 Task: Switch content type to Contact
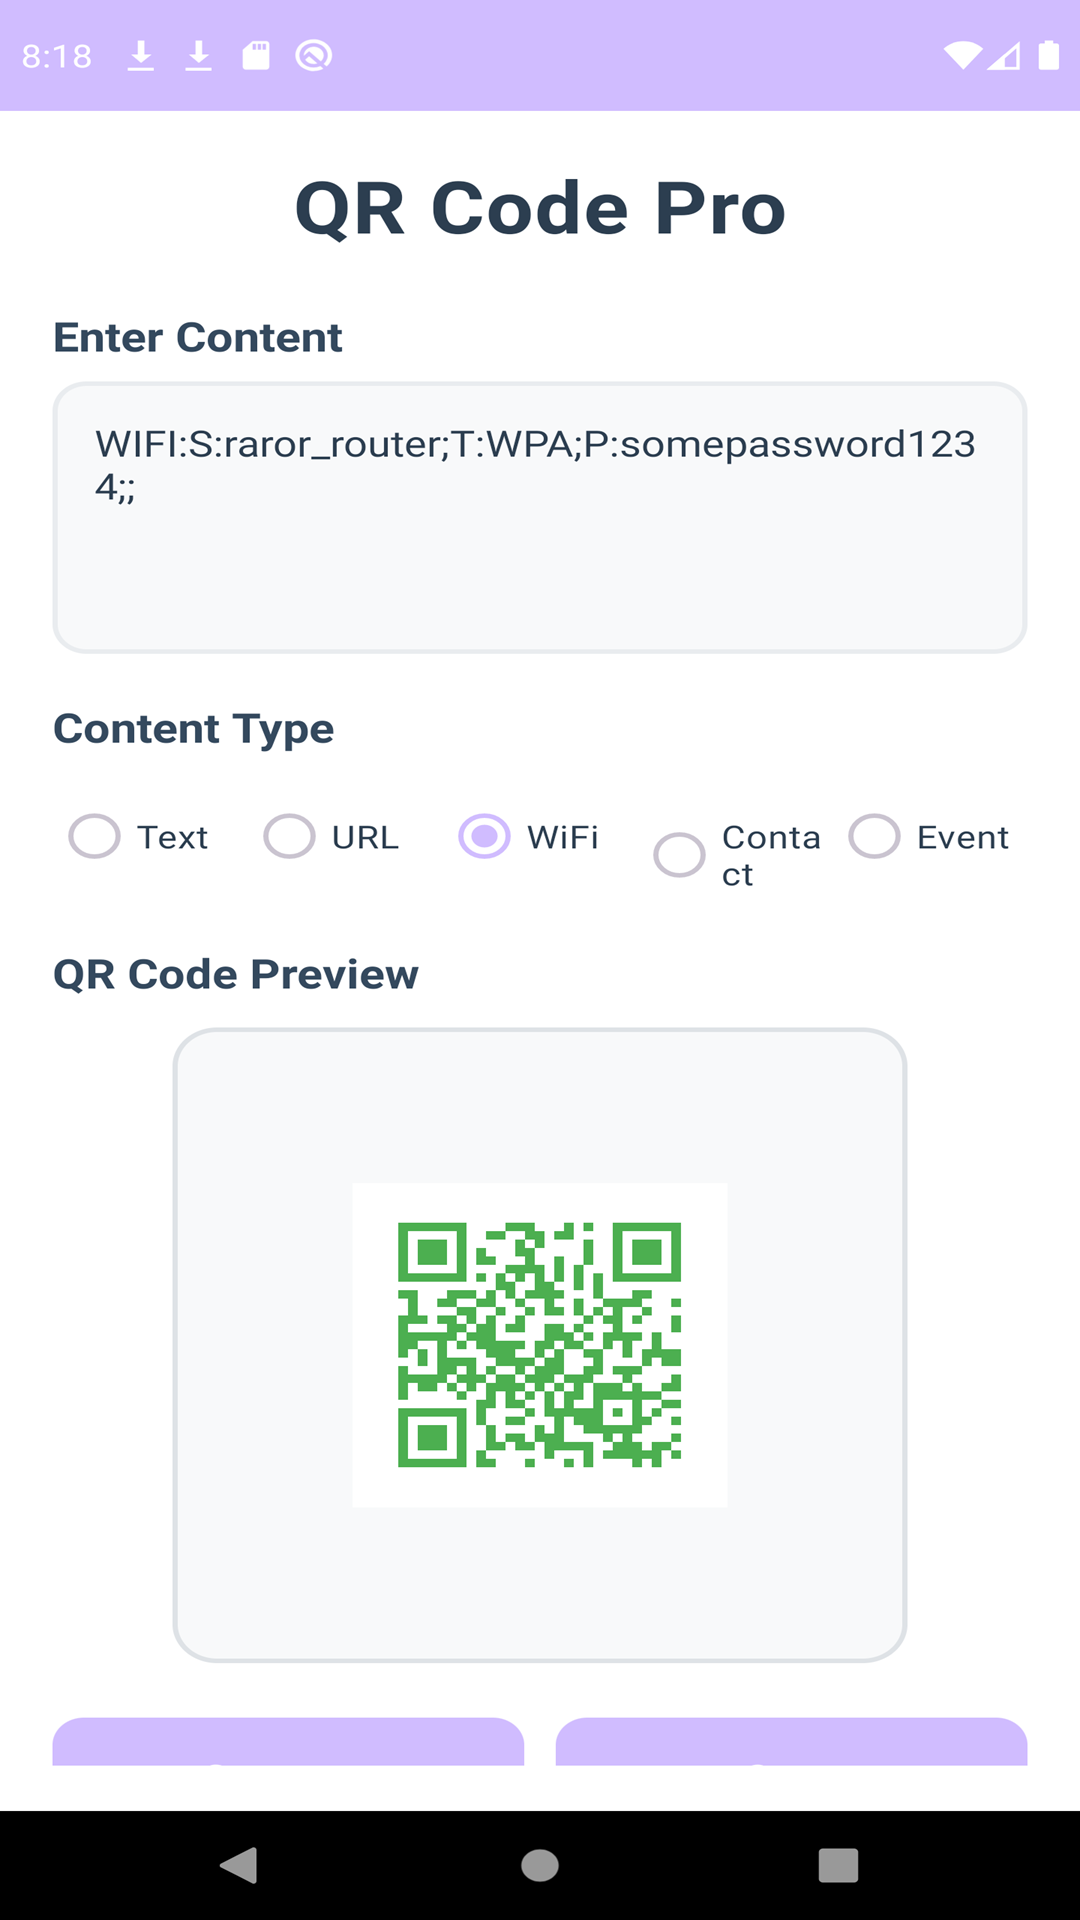click(x=680, y=855)
